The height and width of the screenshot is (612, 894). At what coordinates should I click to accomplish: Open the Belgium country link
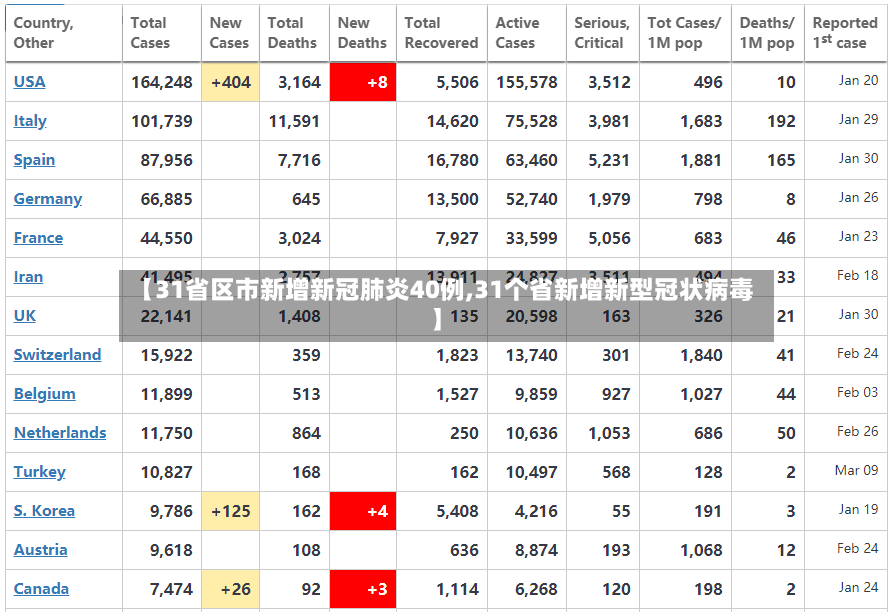tap(44, 394)
